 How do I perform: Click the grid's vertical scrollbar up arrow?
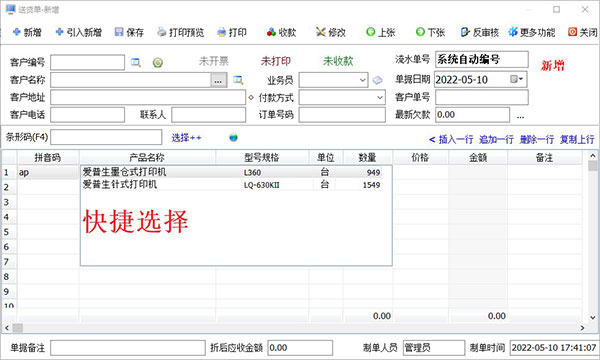click(593, 155)
